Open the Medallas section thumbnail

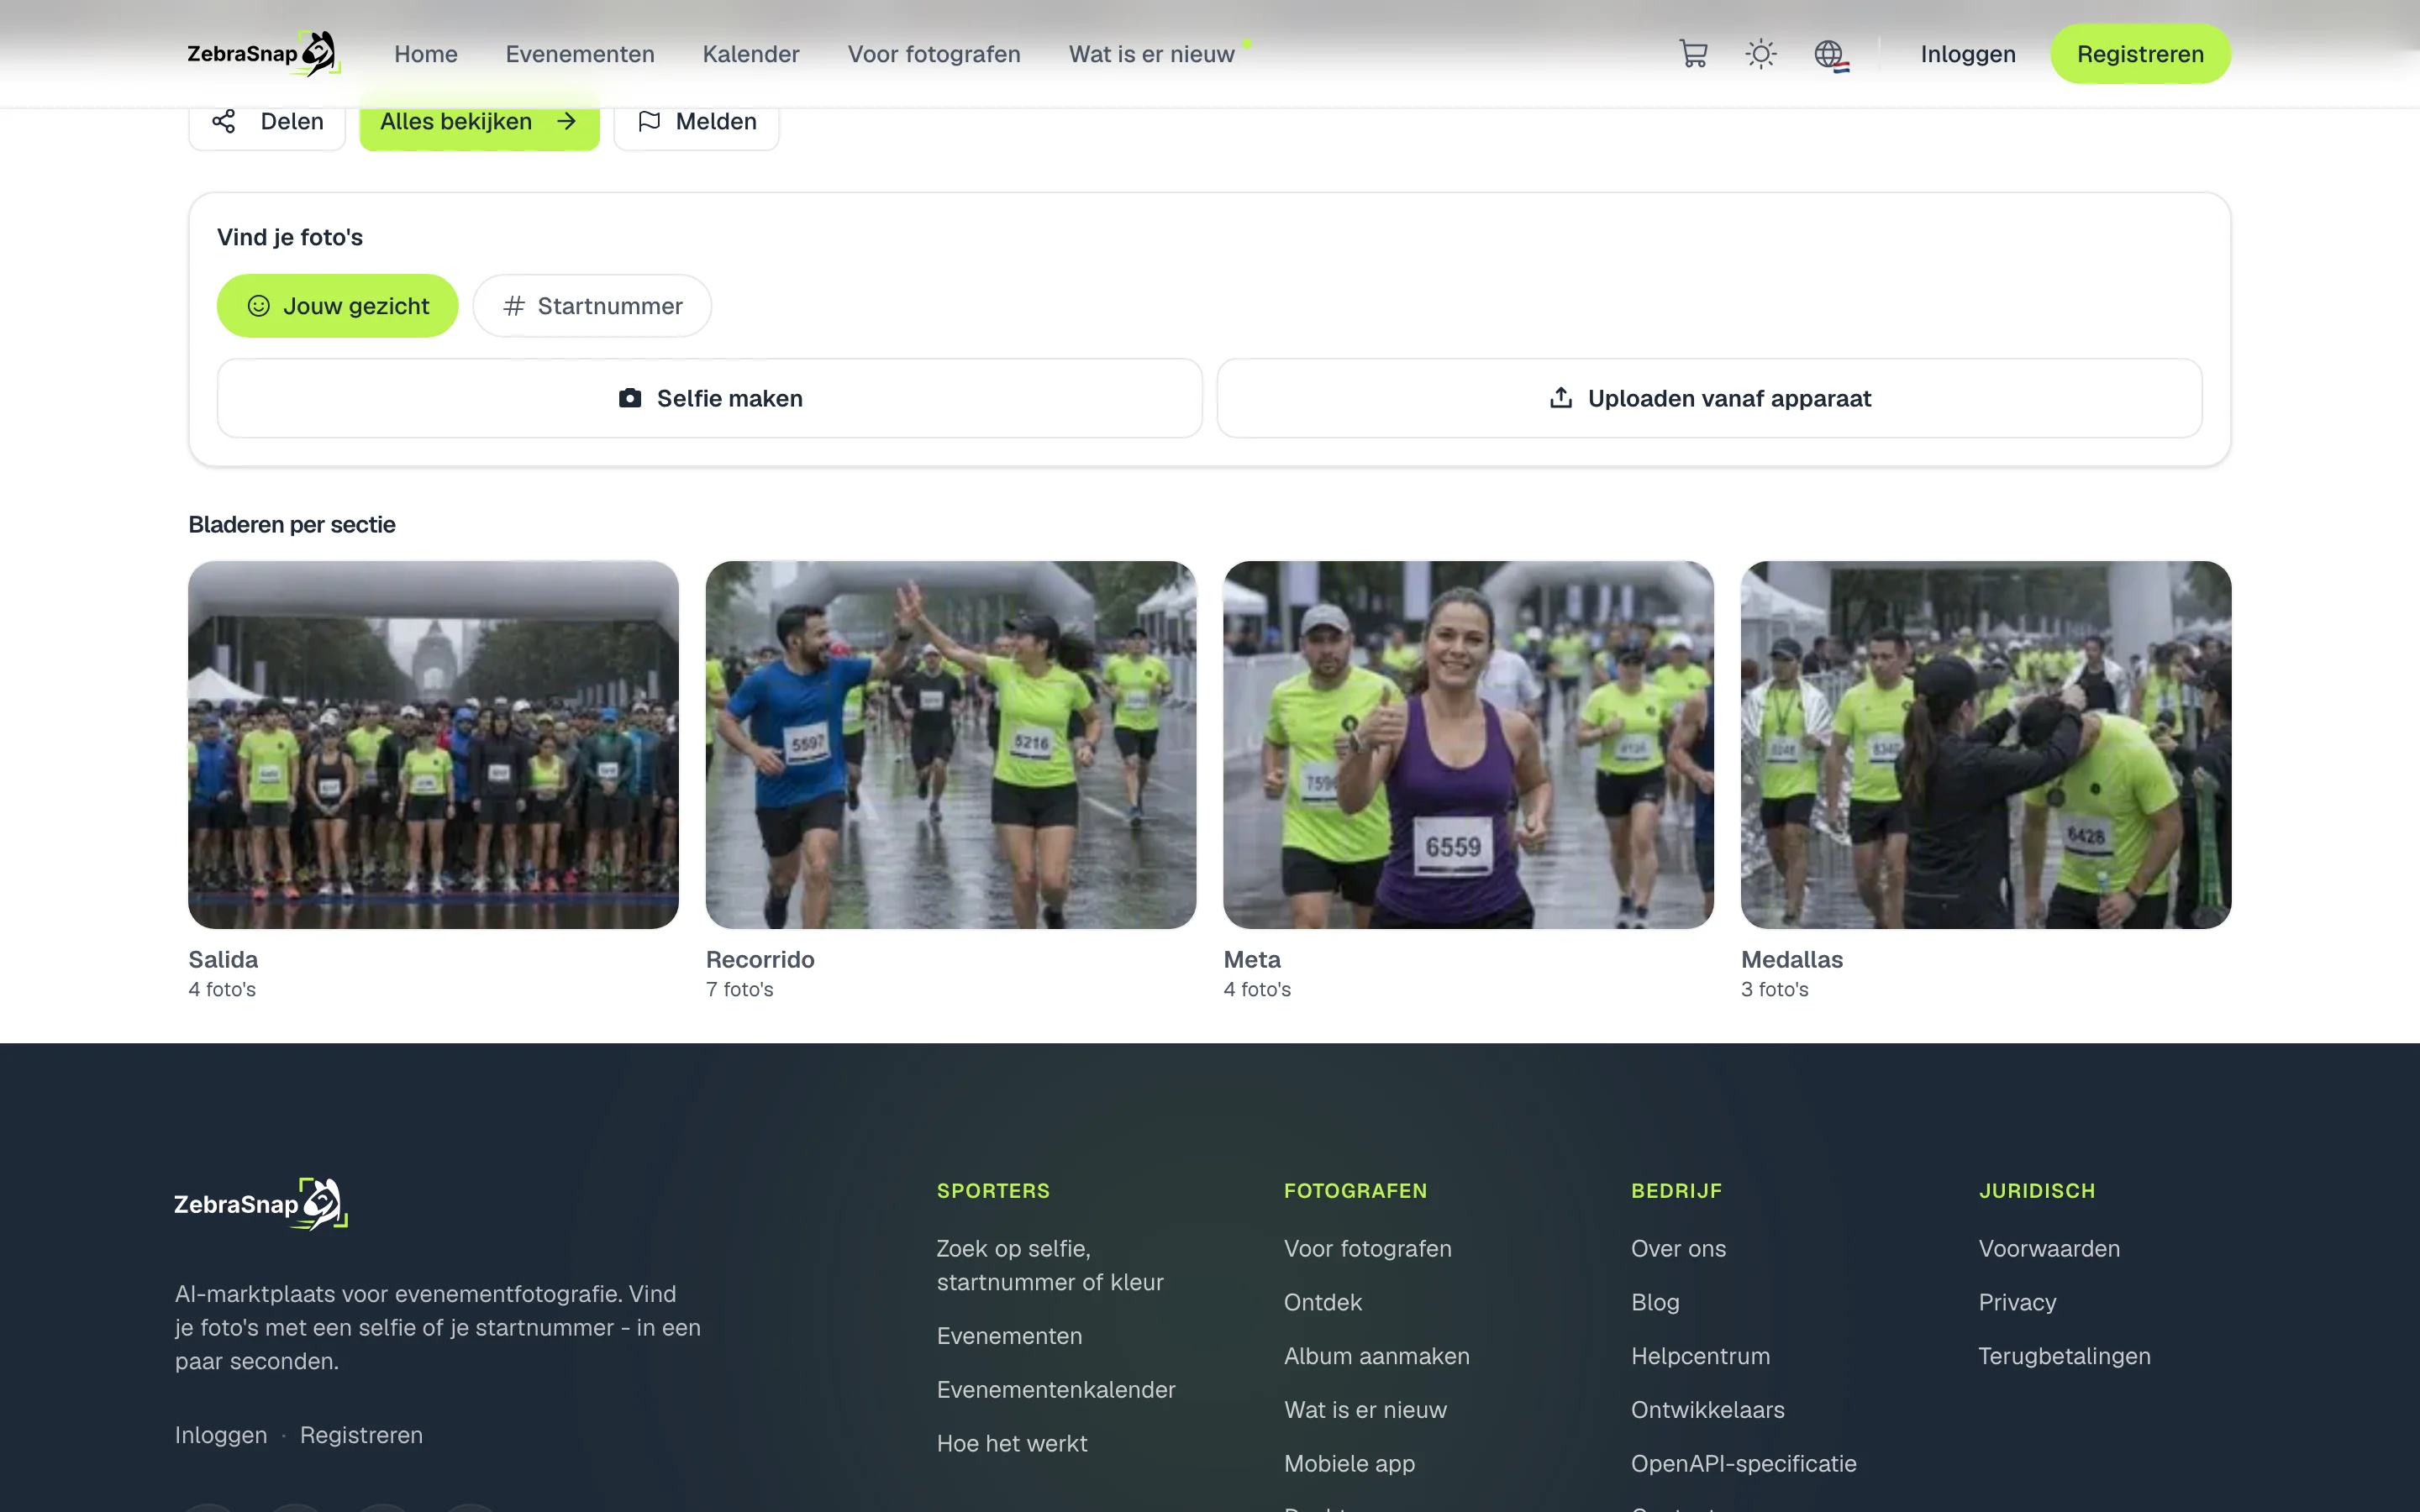tap(1985, 745)
